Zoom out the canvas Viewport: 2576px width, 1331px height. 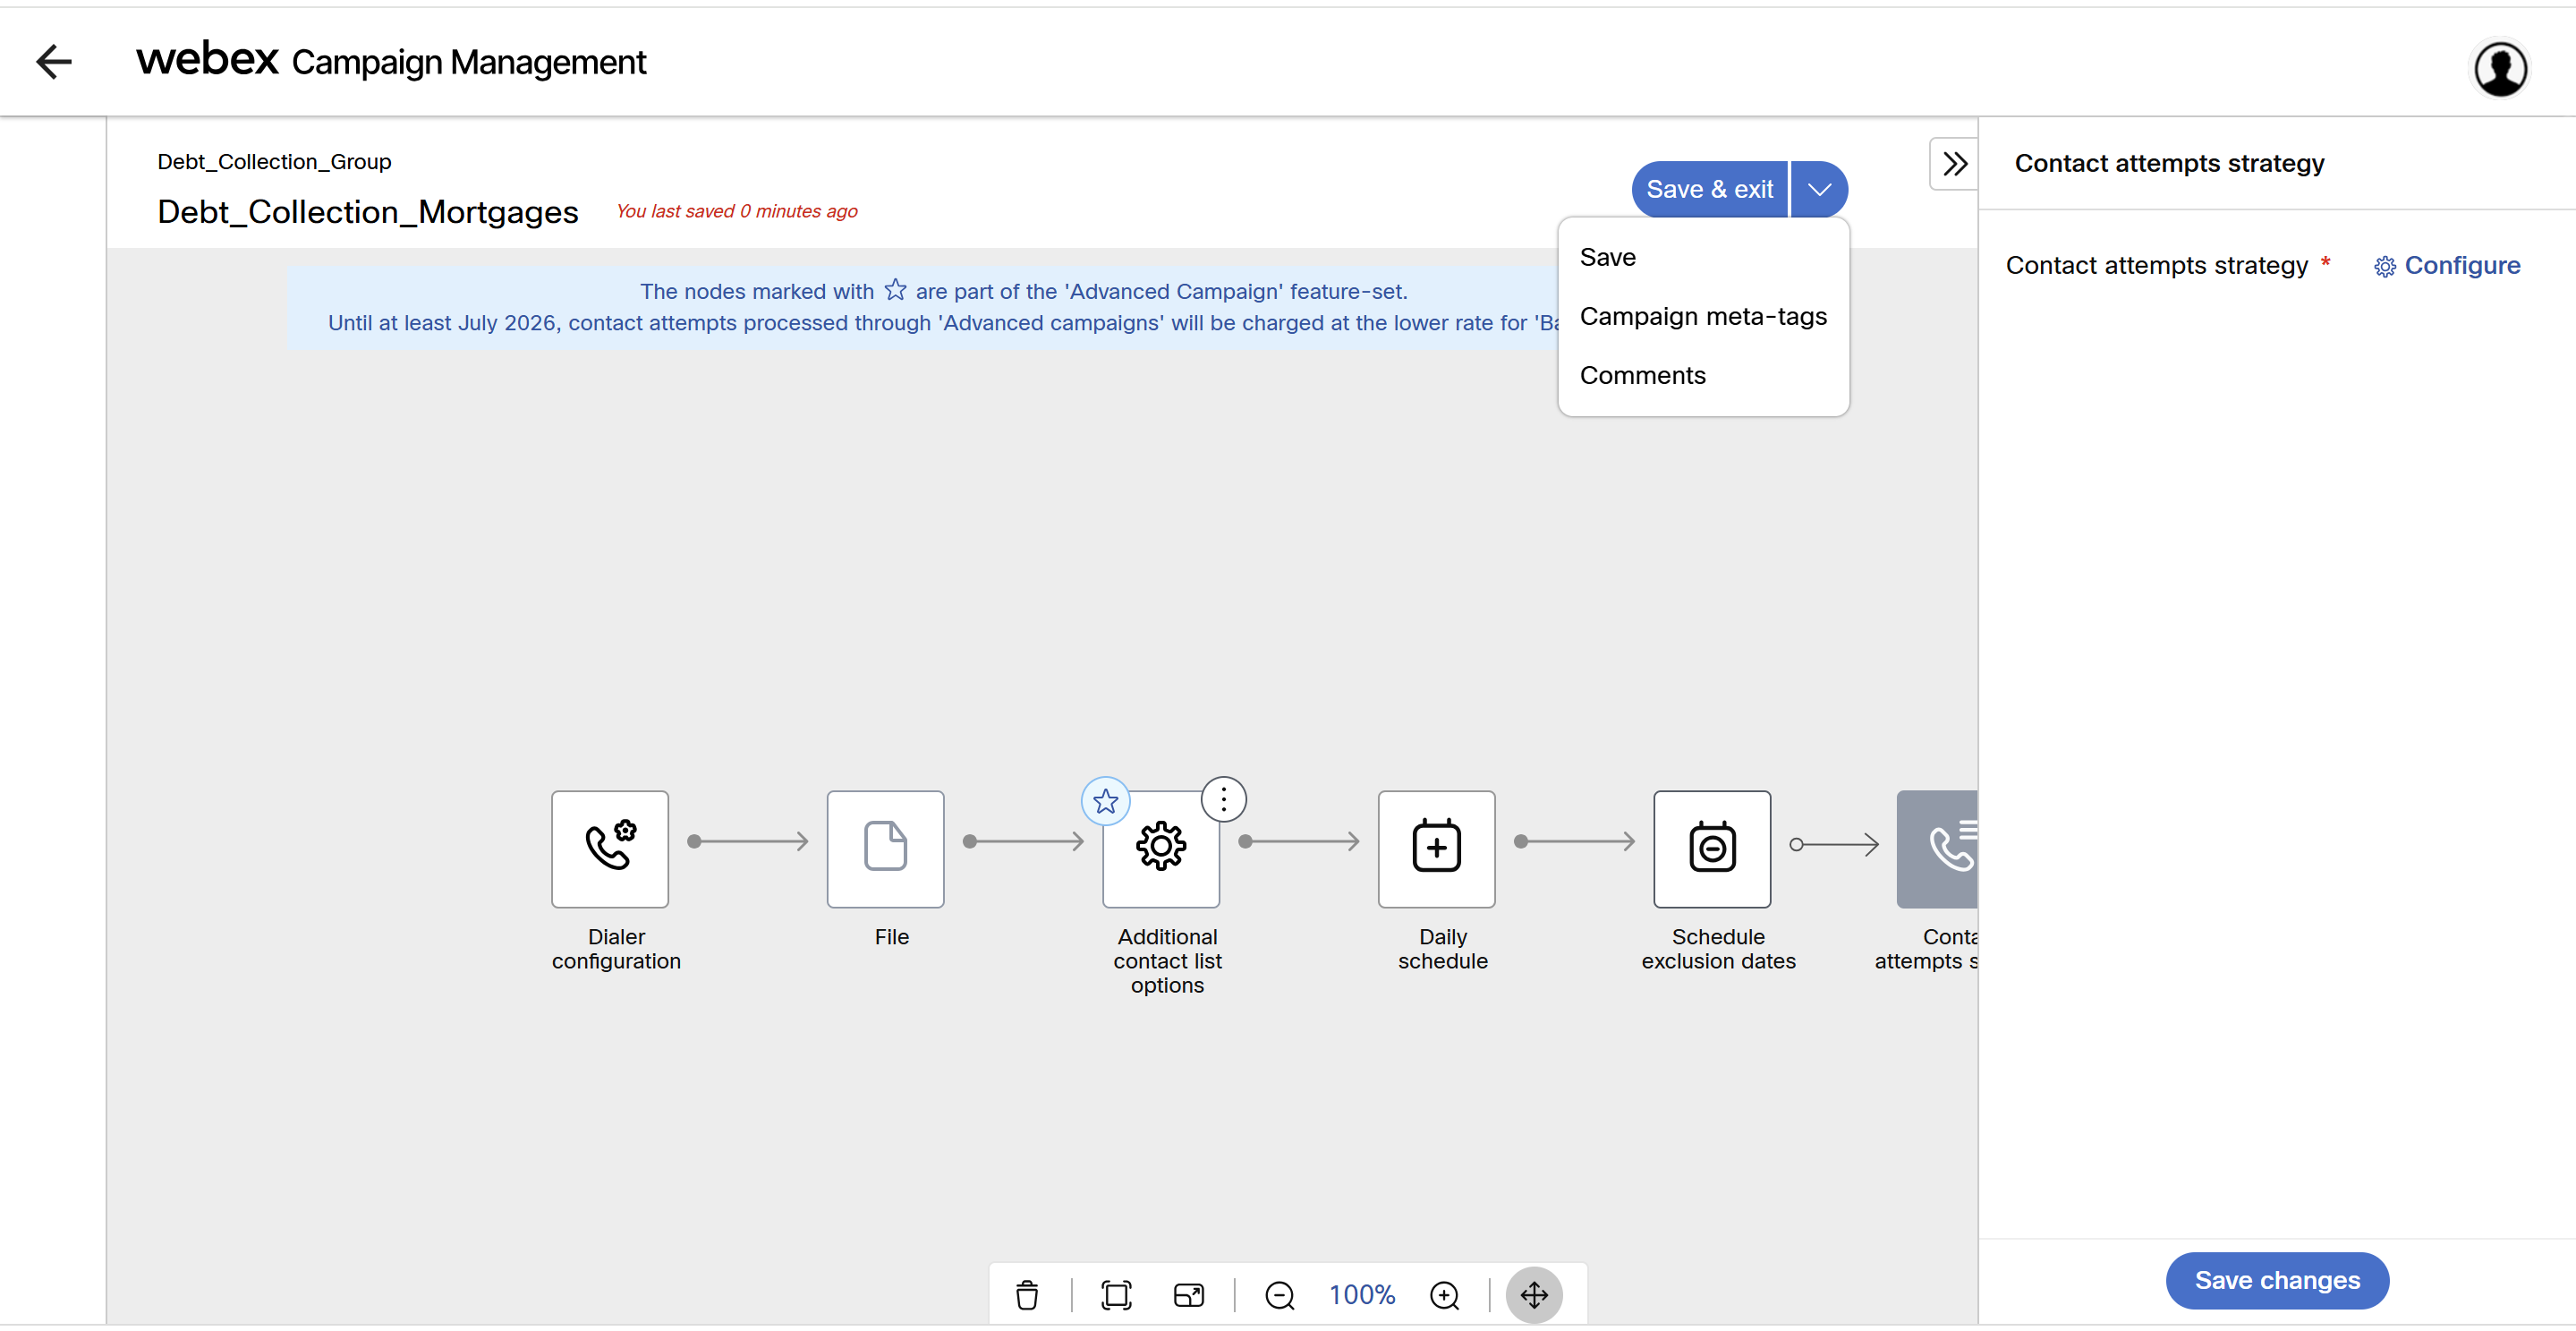click(x=1279, y=1295)
